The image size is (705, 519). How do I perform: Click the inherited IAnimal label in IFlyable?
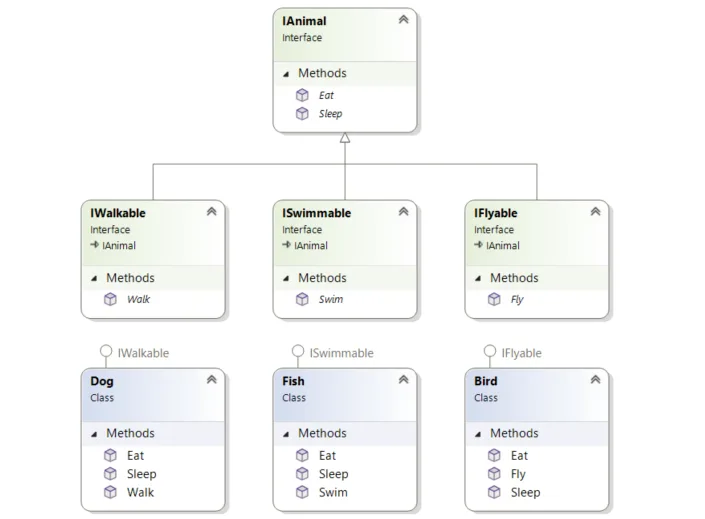point(502,246)
